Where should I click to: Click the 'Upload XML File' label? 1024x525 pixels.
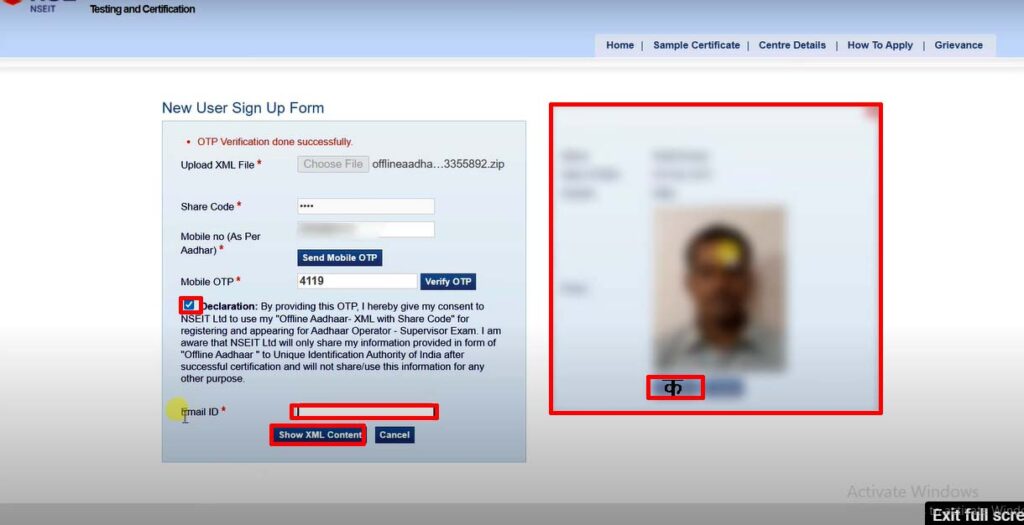217,165
